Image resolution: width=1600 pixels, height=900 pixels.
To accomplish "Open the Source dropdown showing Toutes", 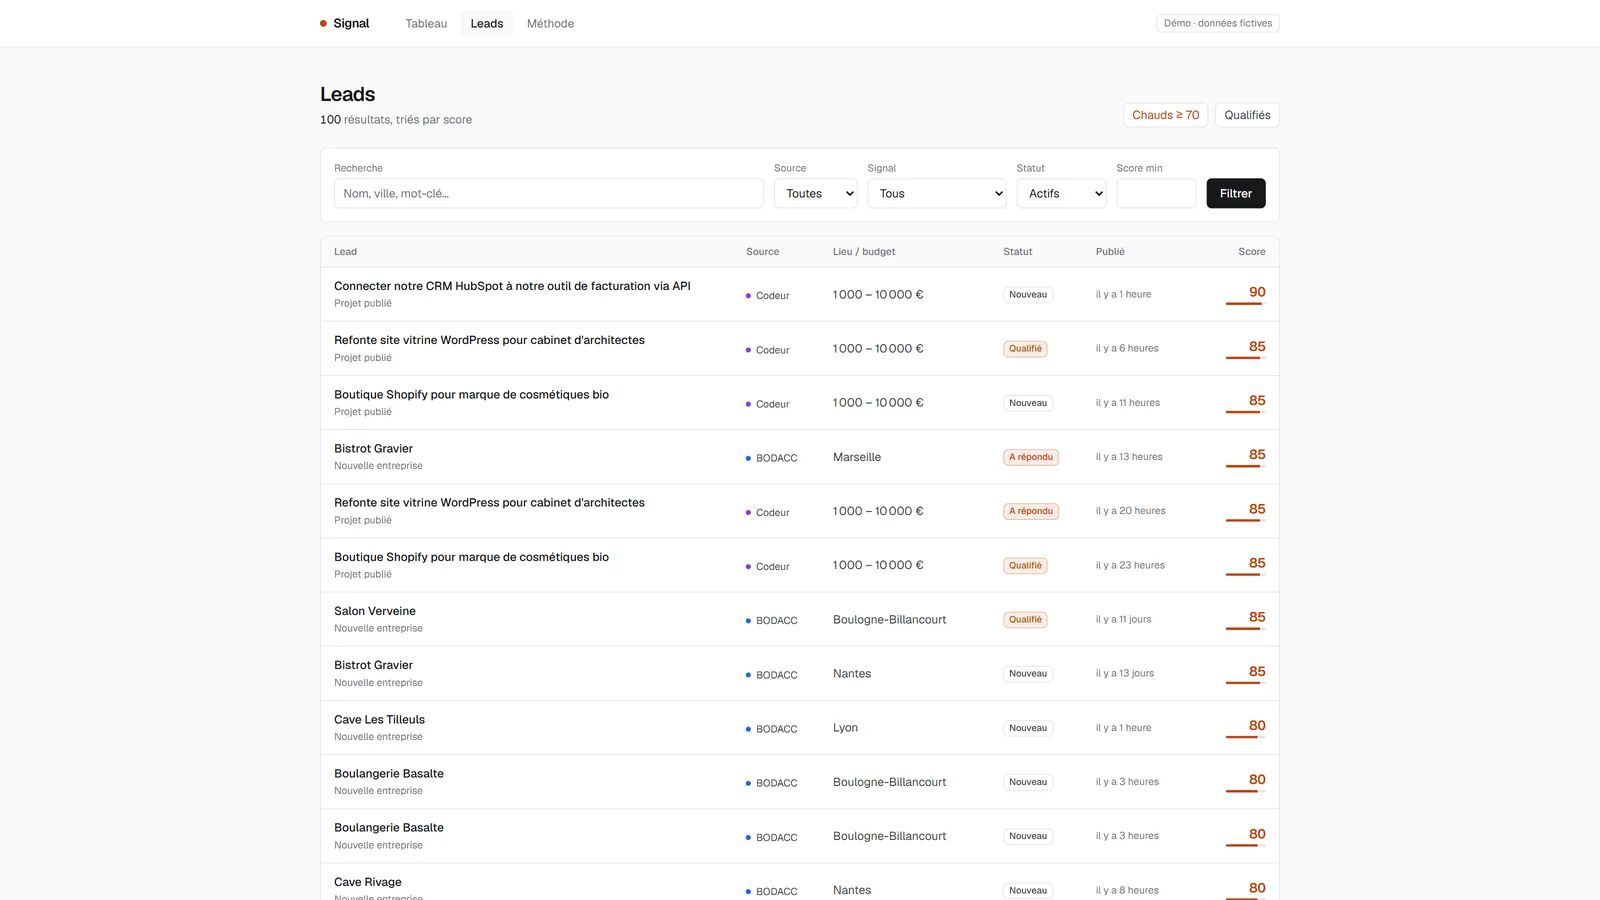I will click(x=816, y=193).
